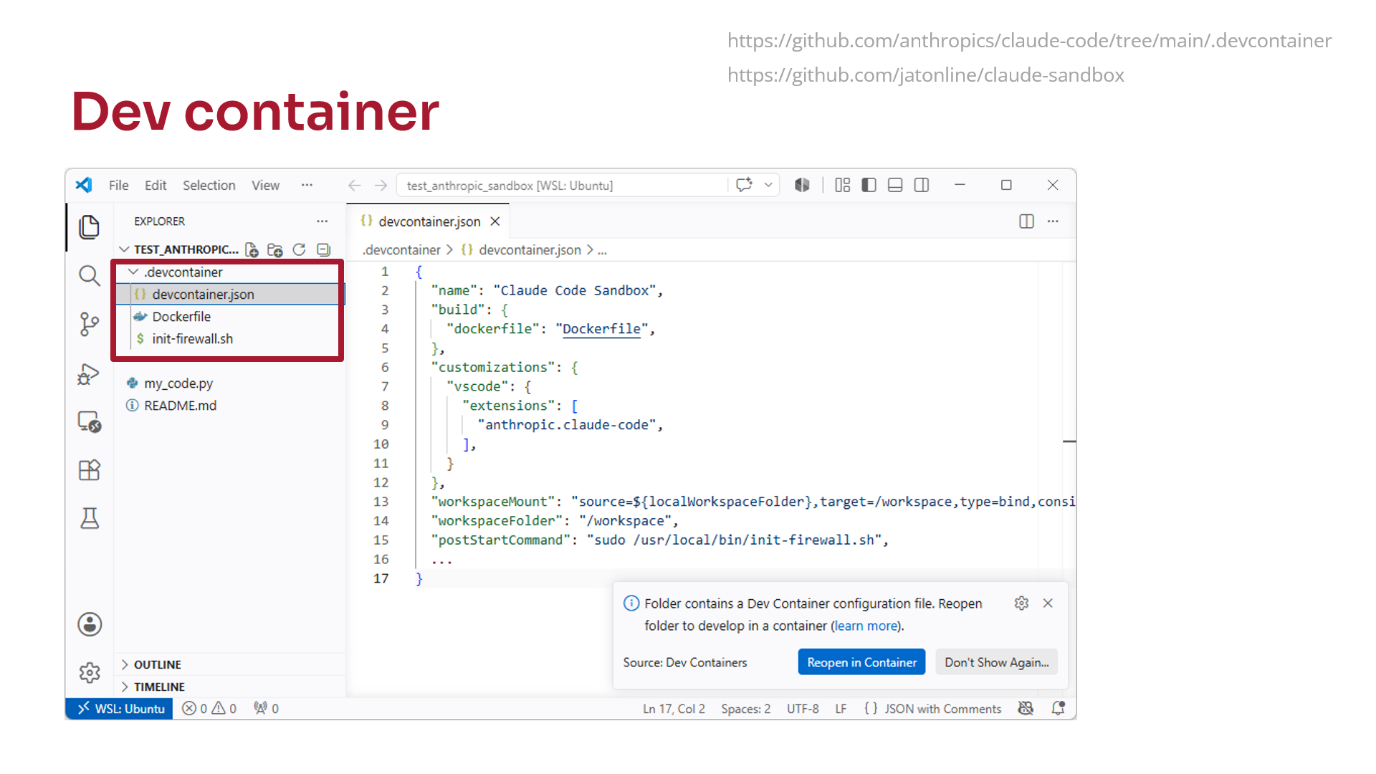Select init-firewall.sh in Explorer
The image size is (1376, 774).
192,339
